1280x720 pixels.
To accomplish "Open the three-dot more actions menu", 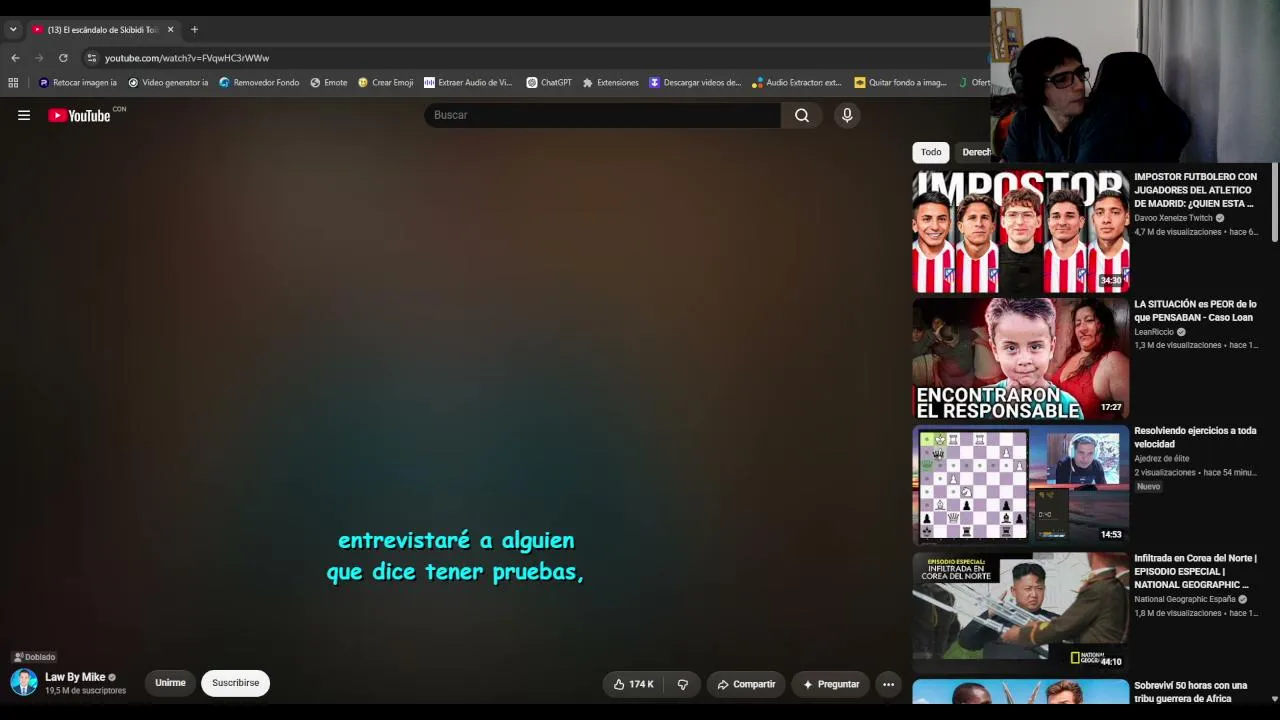I will coord(888,684).
